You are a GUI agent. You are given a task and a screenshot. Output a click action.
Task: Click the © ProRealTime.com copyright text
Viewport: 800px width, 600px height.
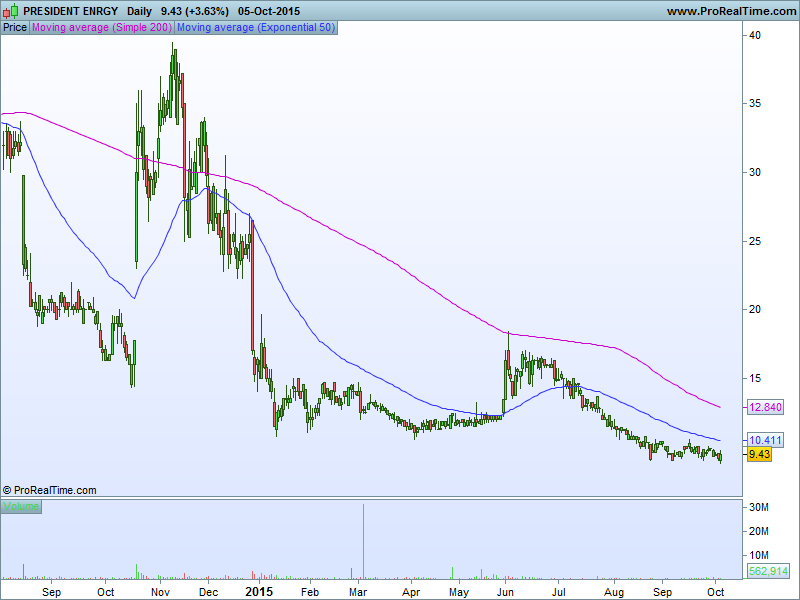[50, 490]
